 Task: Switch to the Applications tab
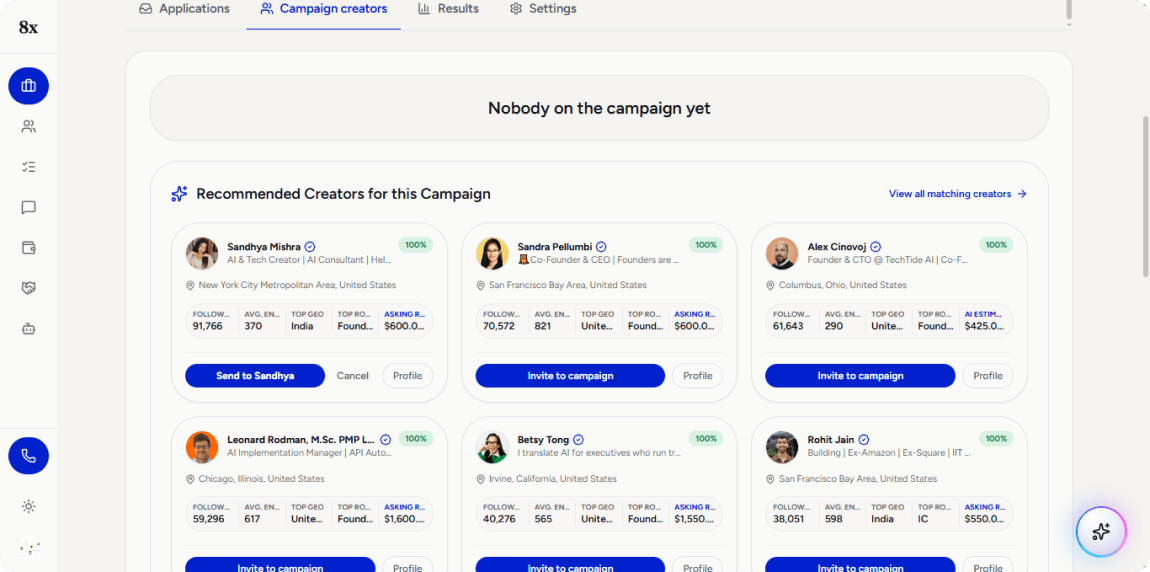(184, 9)
